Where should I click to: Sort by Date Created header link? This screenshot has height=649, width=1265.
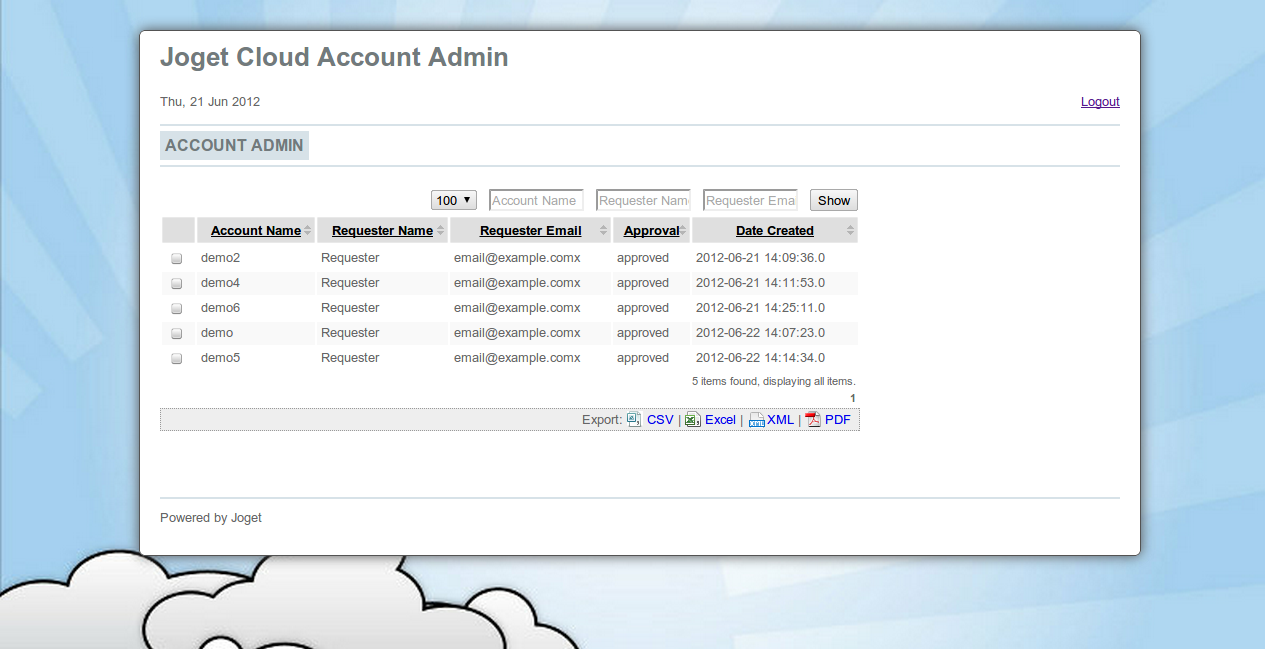click(x=774, y=231)
